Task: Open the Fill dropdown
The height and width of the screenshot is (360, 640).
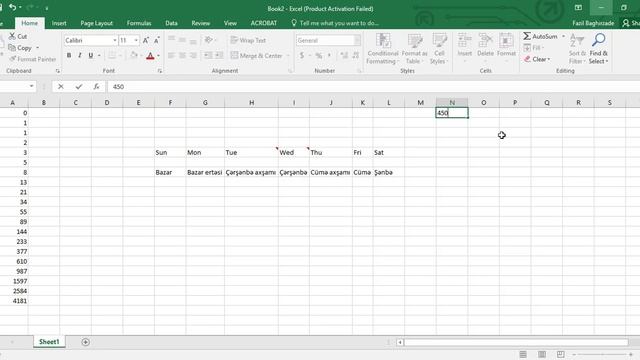Action: (x=534, y=48)
